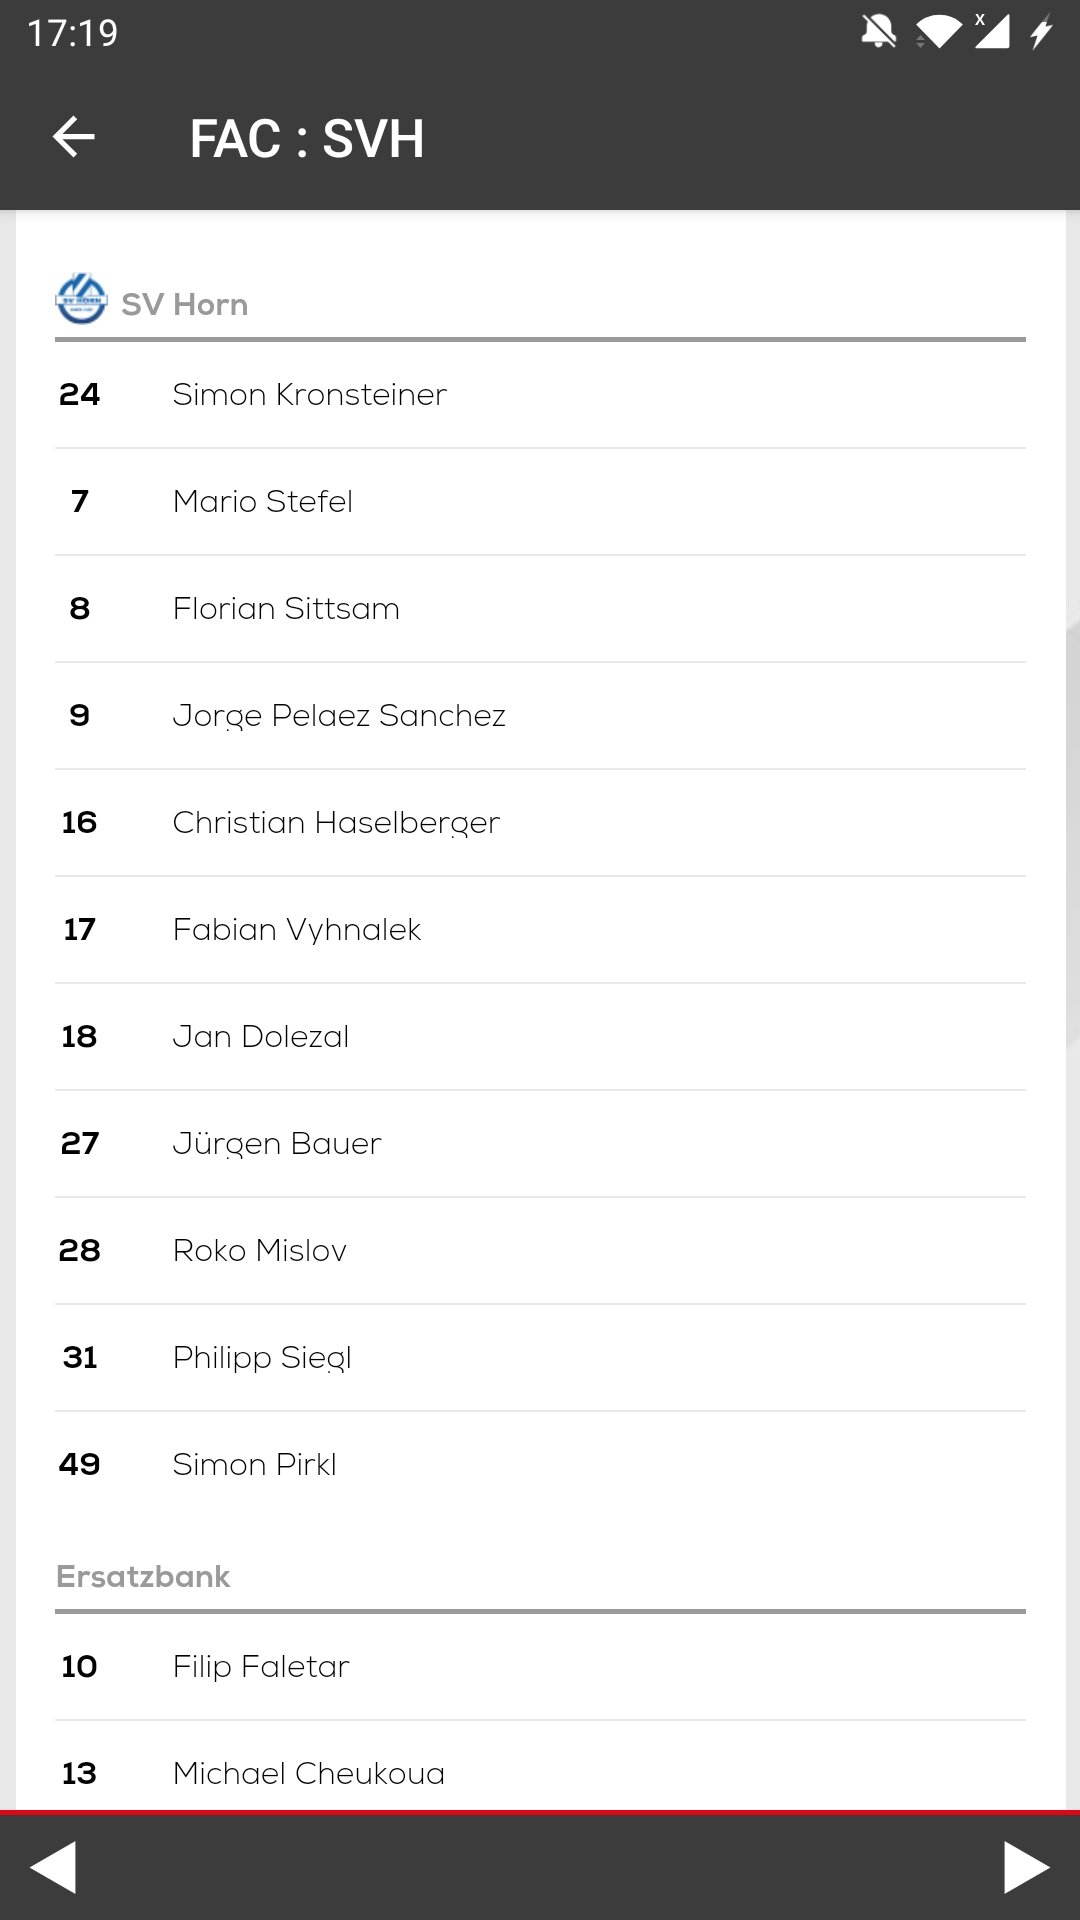Viewport: 1080px width, 1920px height.
Task: Tap the Wi-Fi status icon
Action: click(x=938, y=32)
